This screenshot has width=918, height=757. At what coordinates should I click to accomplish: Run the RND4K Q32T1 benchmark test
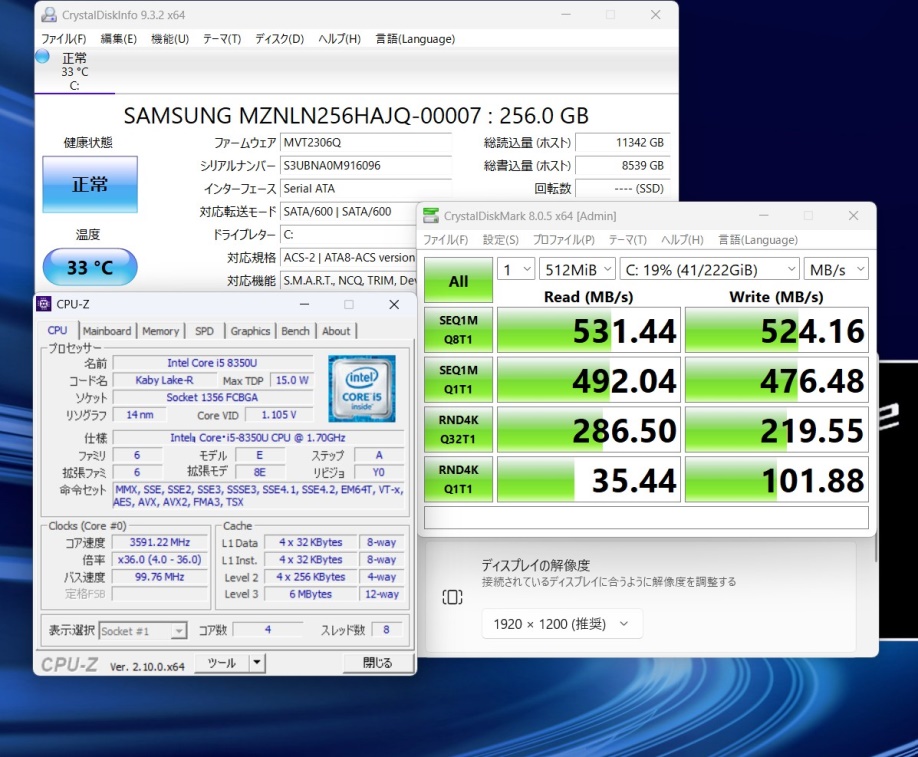[458, 429]
